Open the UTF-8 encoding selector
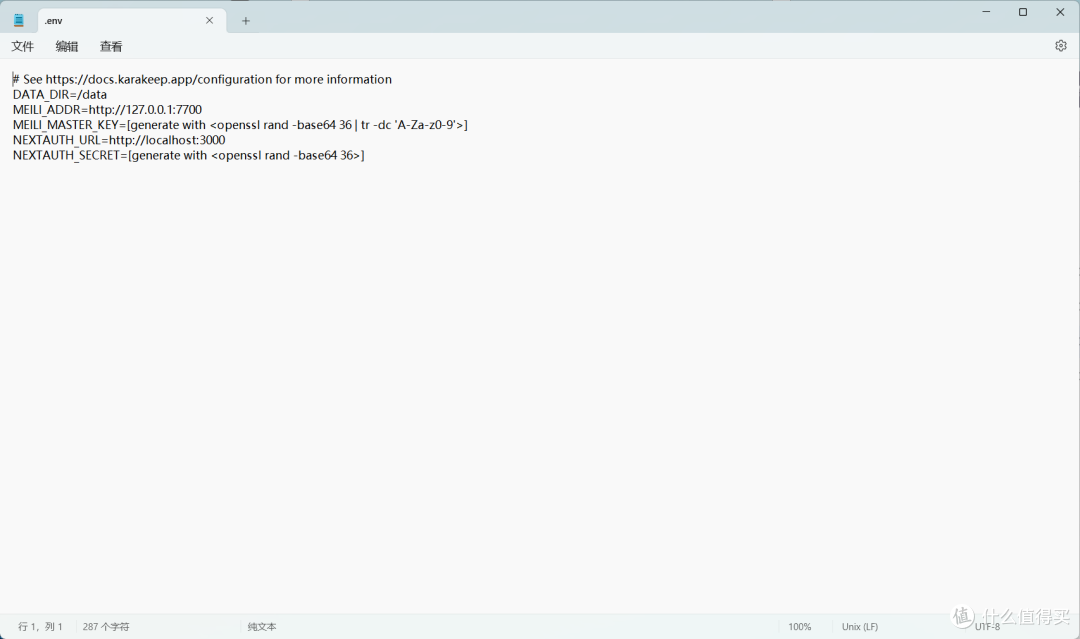Screen dimensions: 1080x639 click(987, 627)
